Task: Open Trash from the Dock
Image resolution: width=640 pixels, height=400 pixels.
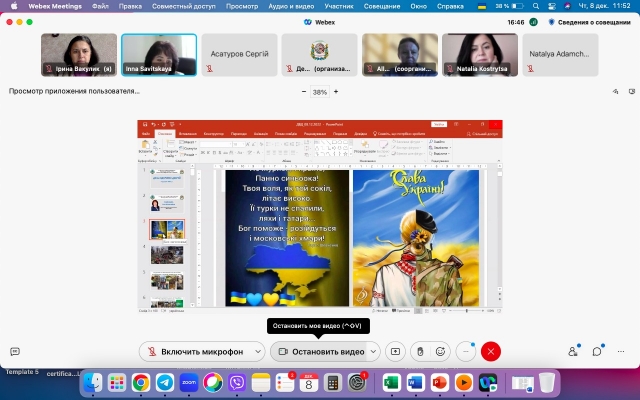Action: point(547,383)
